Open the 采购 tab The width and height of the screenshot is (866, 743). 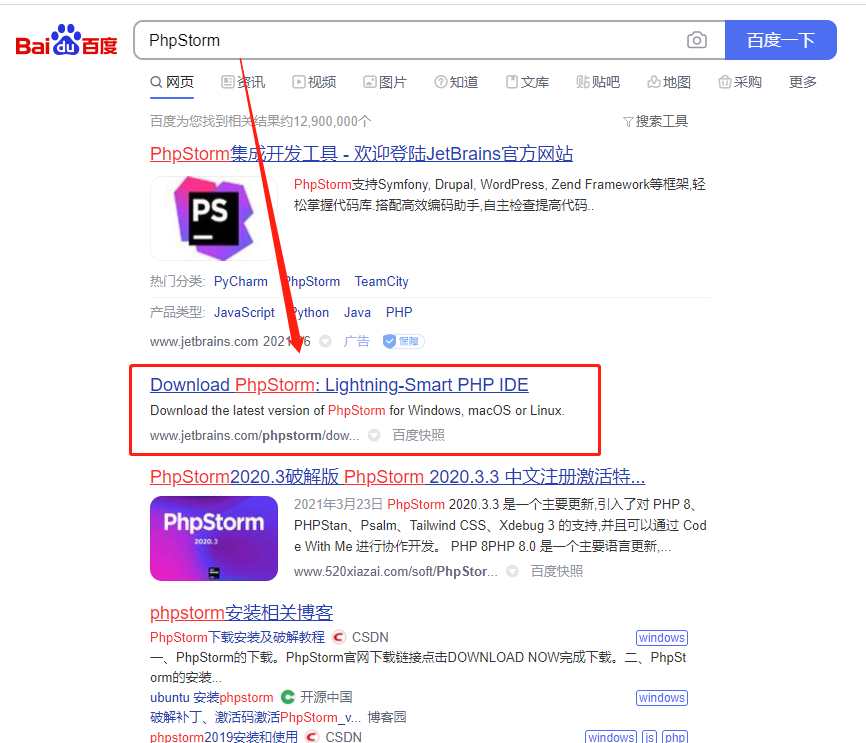[x=740, y=82]
